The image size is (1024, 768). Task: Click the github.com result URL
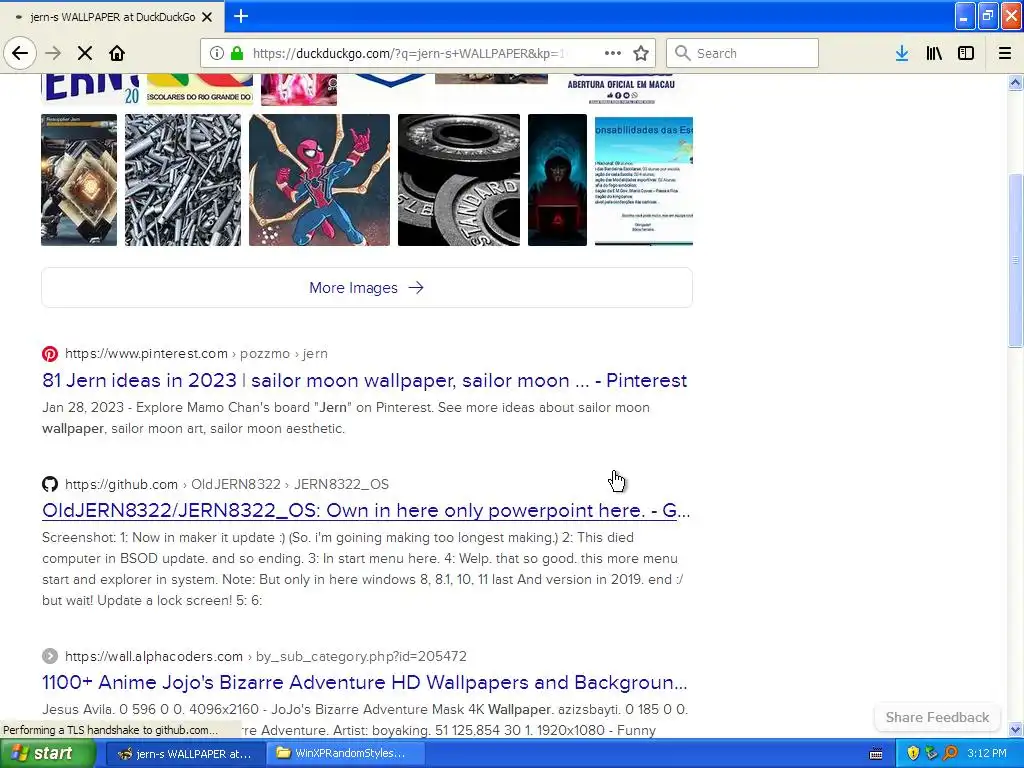pyautogui.click(x=227, y=484)
